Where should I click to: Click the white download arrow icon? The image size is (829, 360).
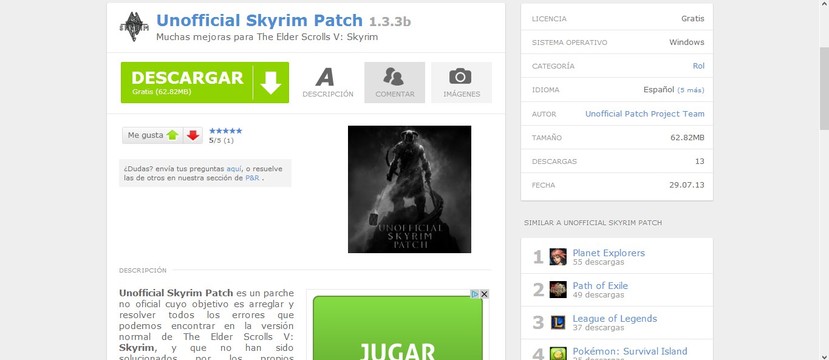(x=271, y=82)
